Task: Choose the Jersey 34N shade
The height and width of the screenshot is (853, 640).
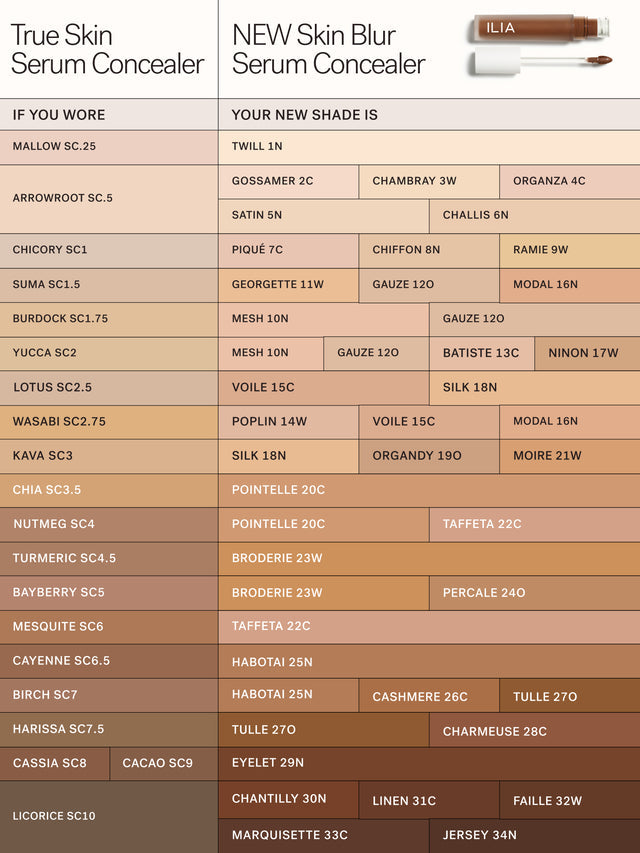Action: click(x=535, y=836)
